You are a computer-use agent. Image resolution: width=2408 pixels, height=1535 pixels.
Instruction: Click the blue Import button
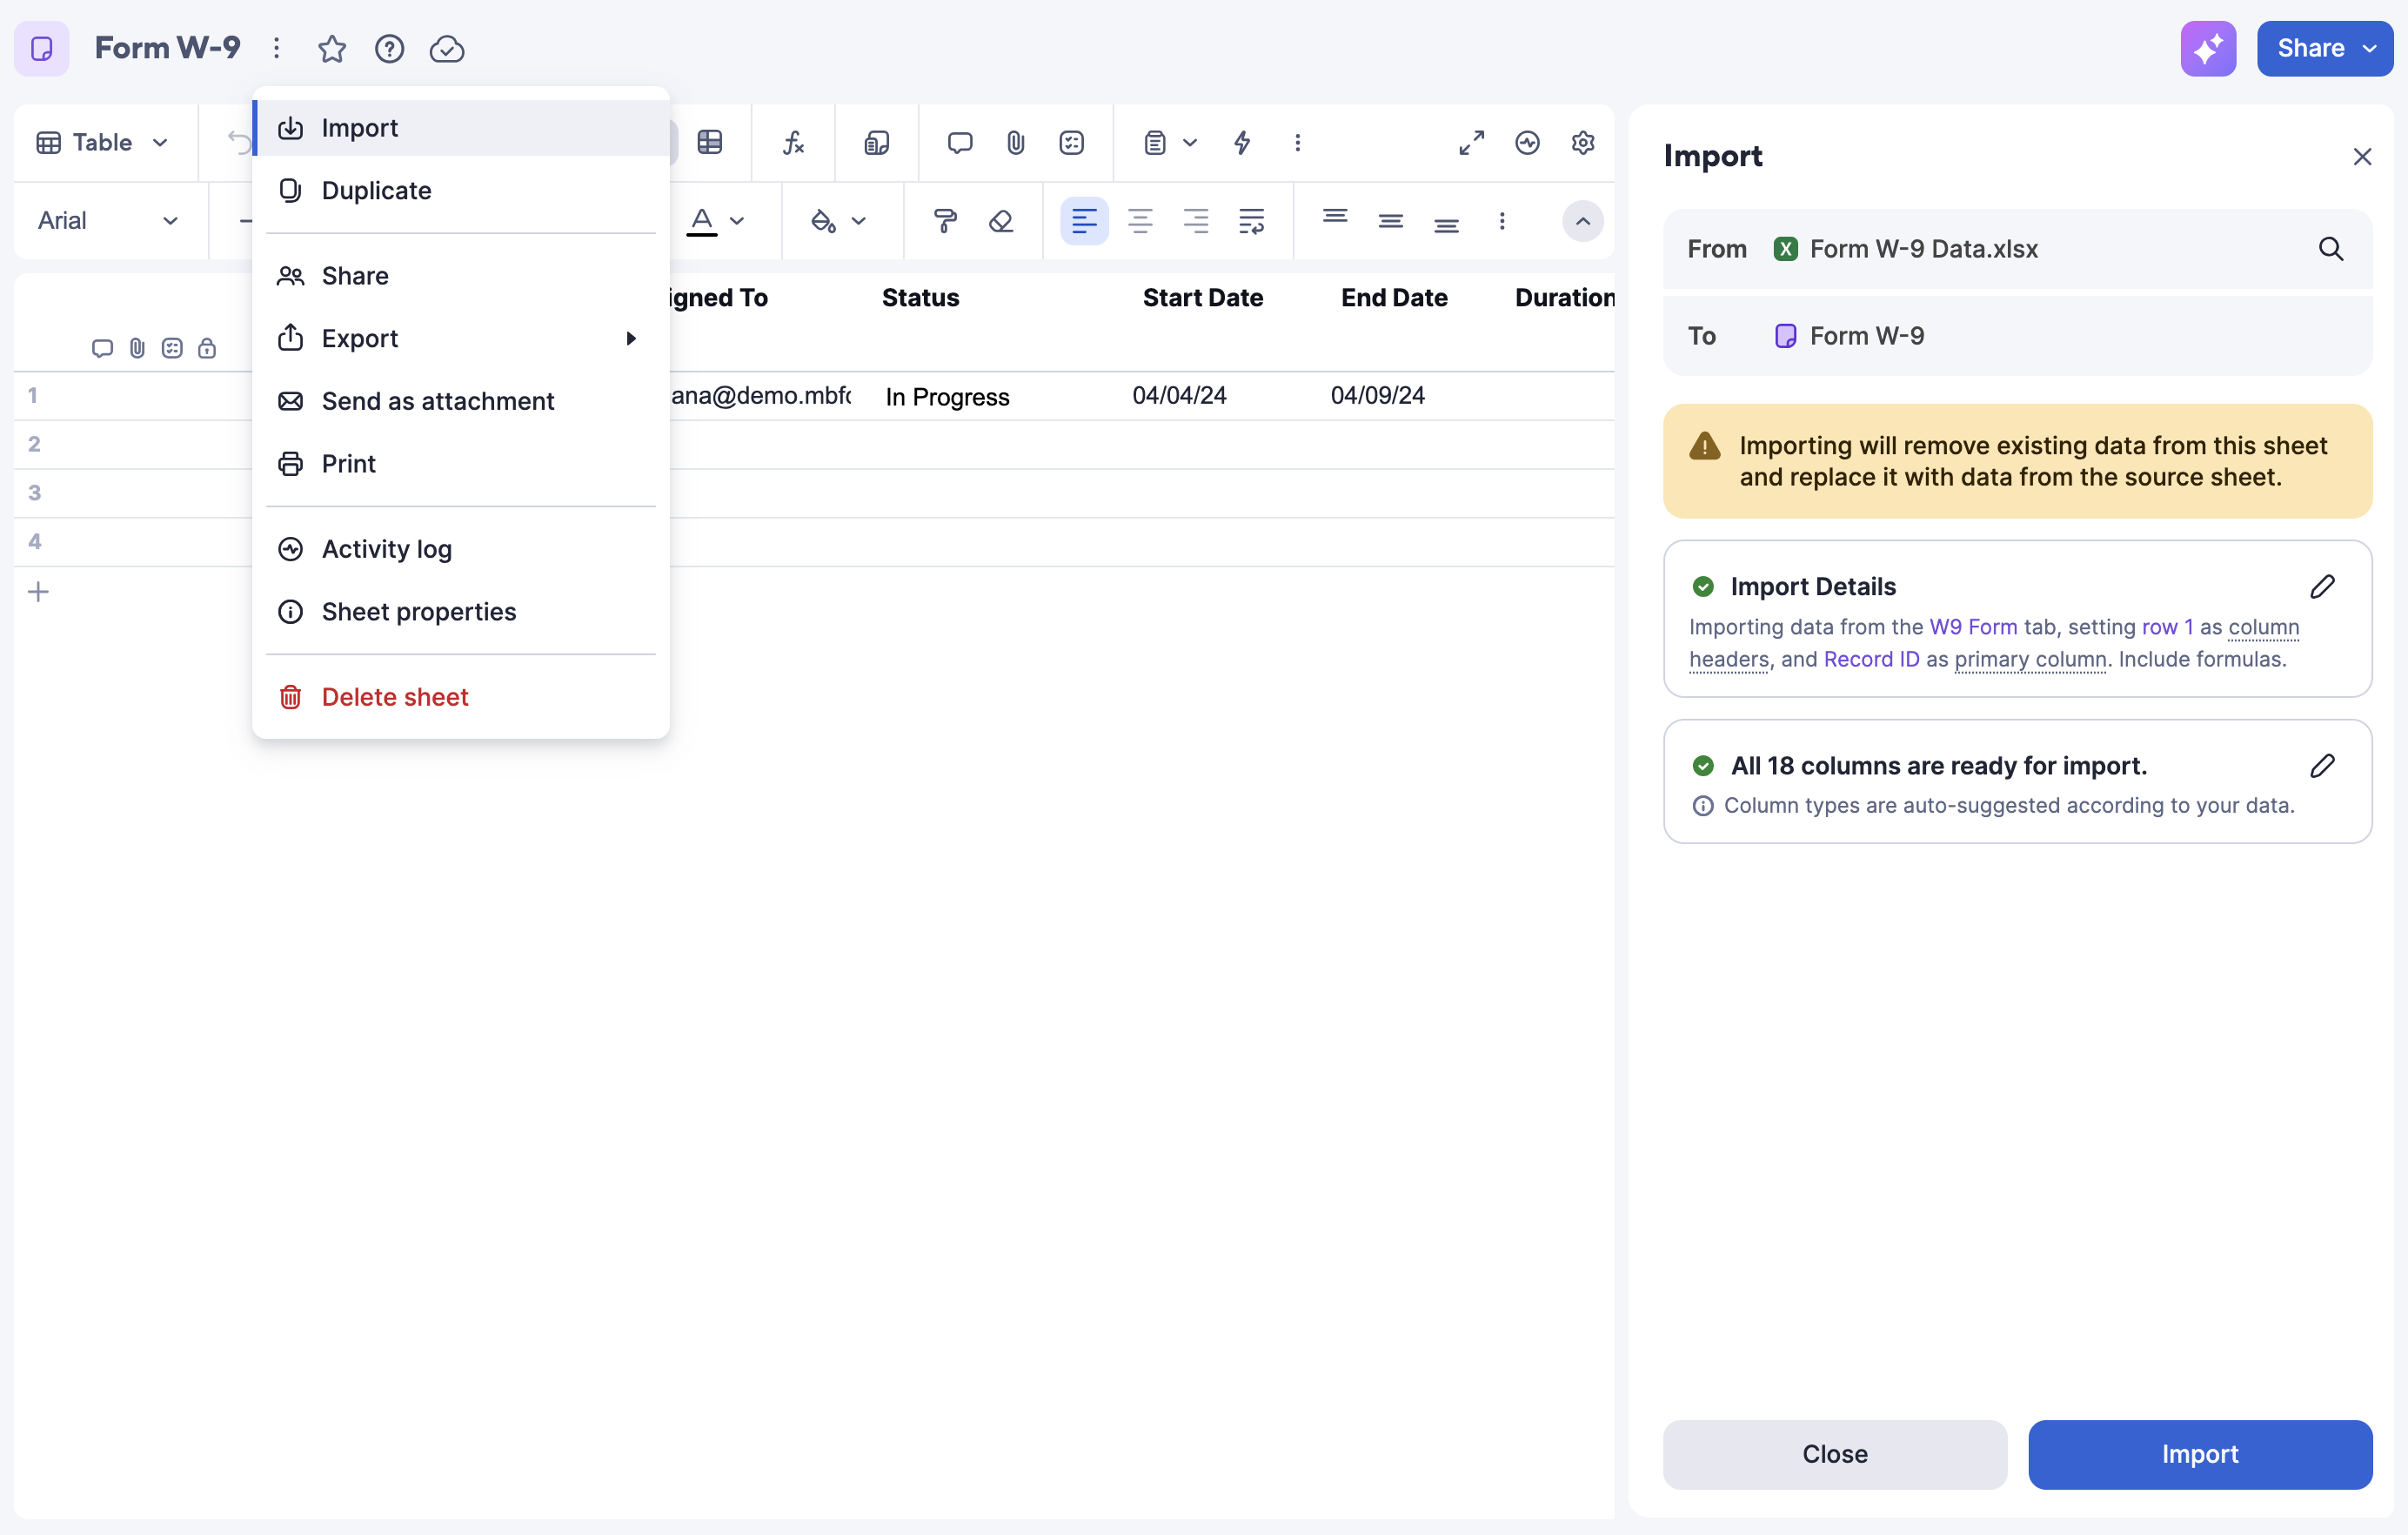tap(2200, 1453)
